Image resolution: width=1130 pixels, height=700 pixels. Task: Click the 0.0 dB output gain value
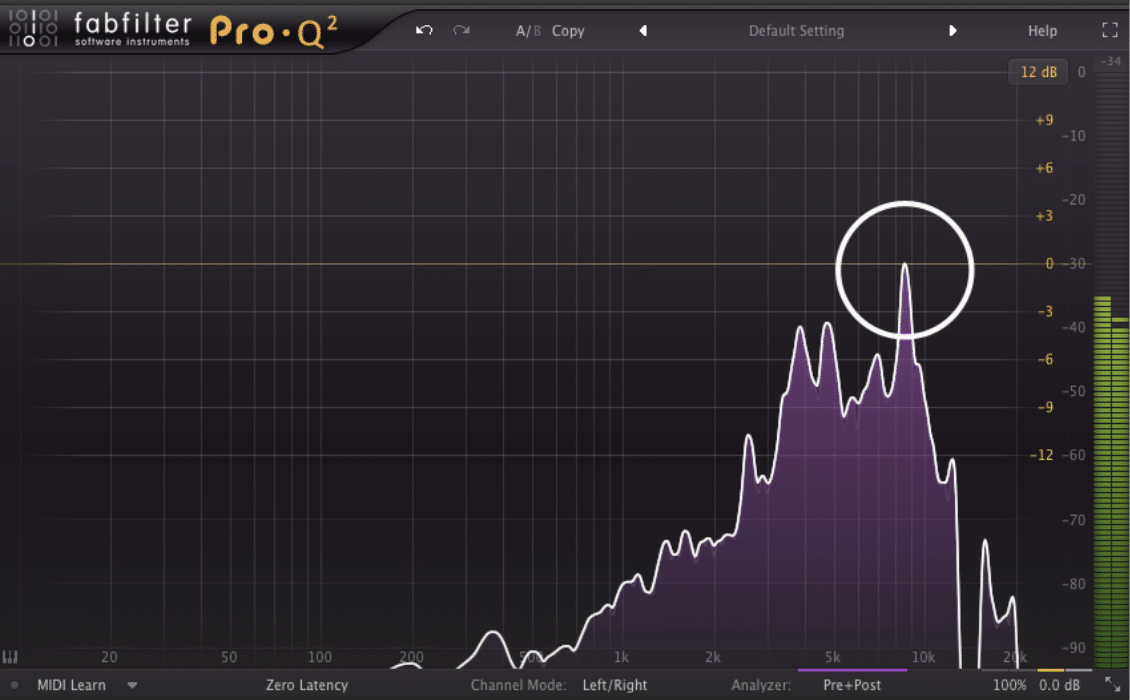pos(1059,685)
